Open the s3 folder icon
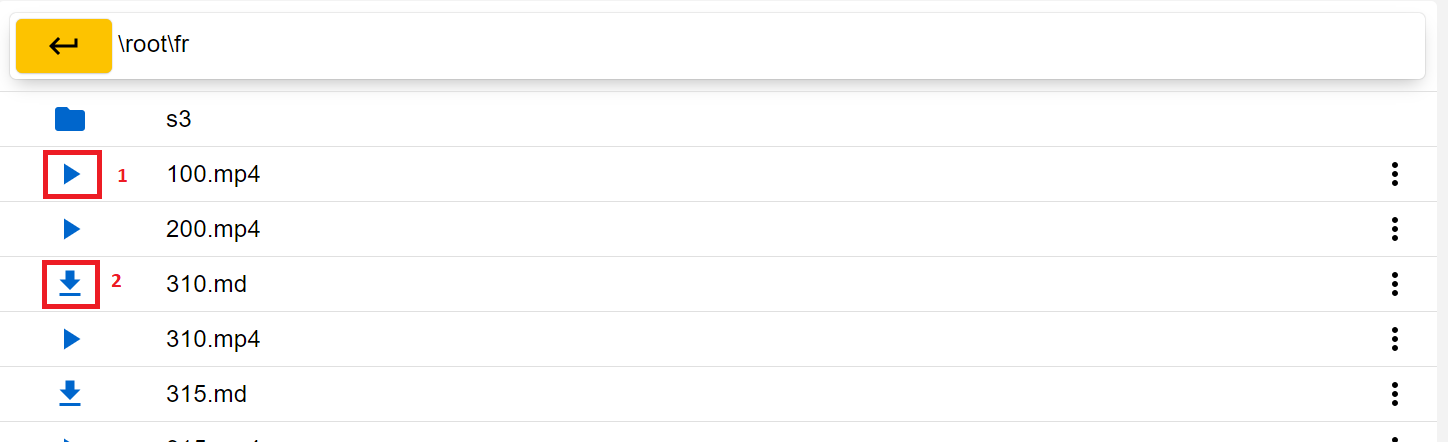Image resolution: width=1448 pixels, height=442 pixels. (70, 120)
